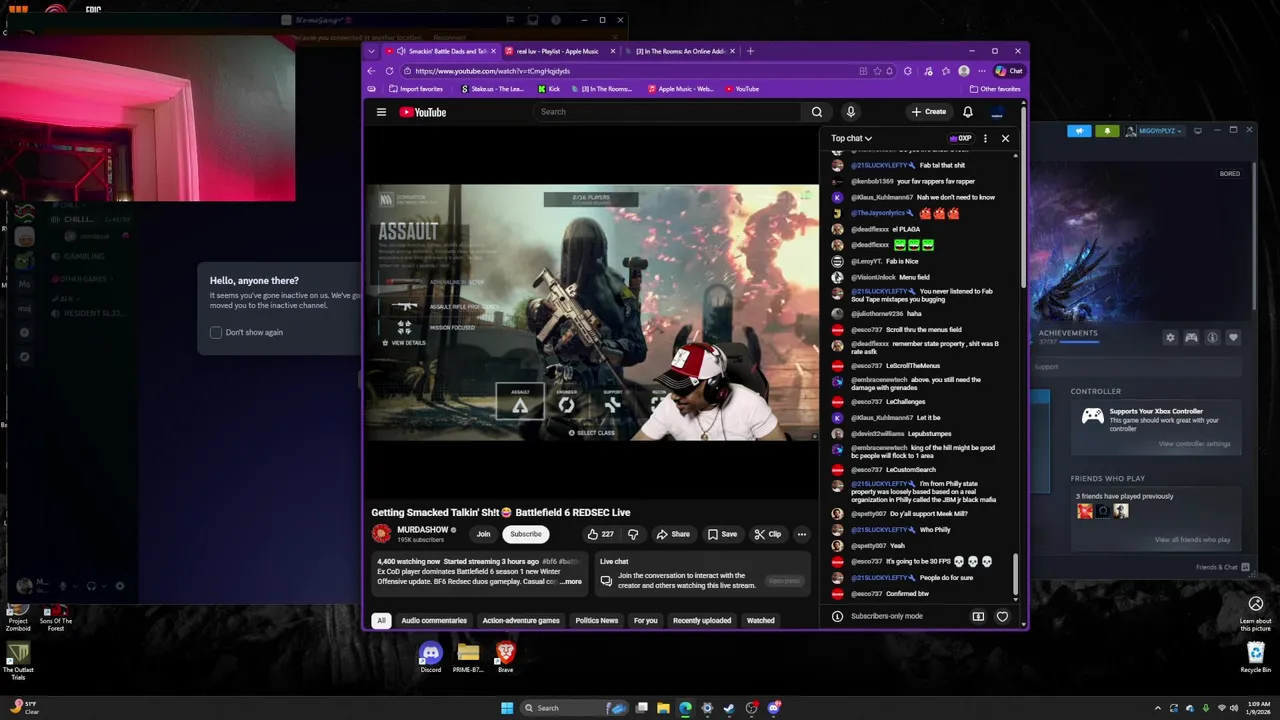
Task: Switch to the In The Rooms browser tab
Action: (682, 51)
